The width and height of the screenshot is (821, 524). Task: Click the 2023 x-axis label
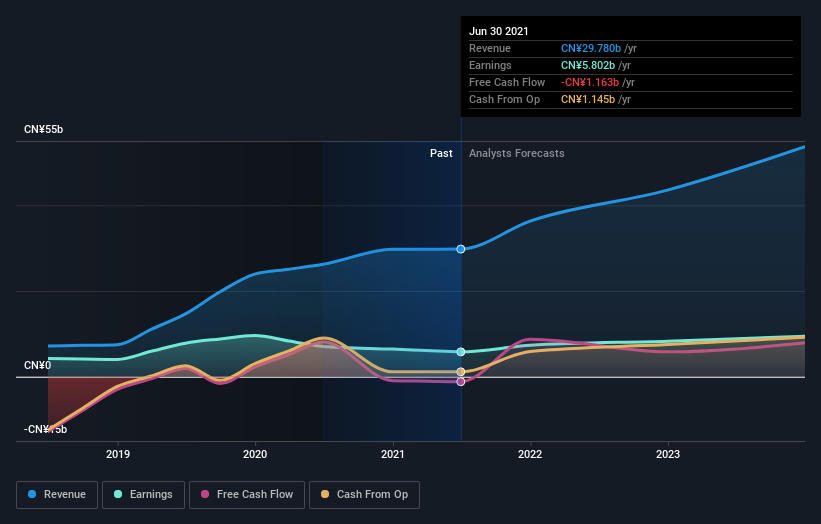(668, 454)
